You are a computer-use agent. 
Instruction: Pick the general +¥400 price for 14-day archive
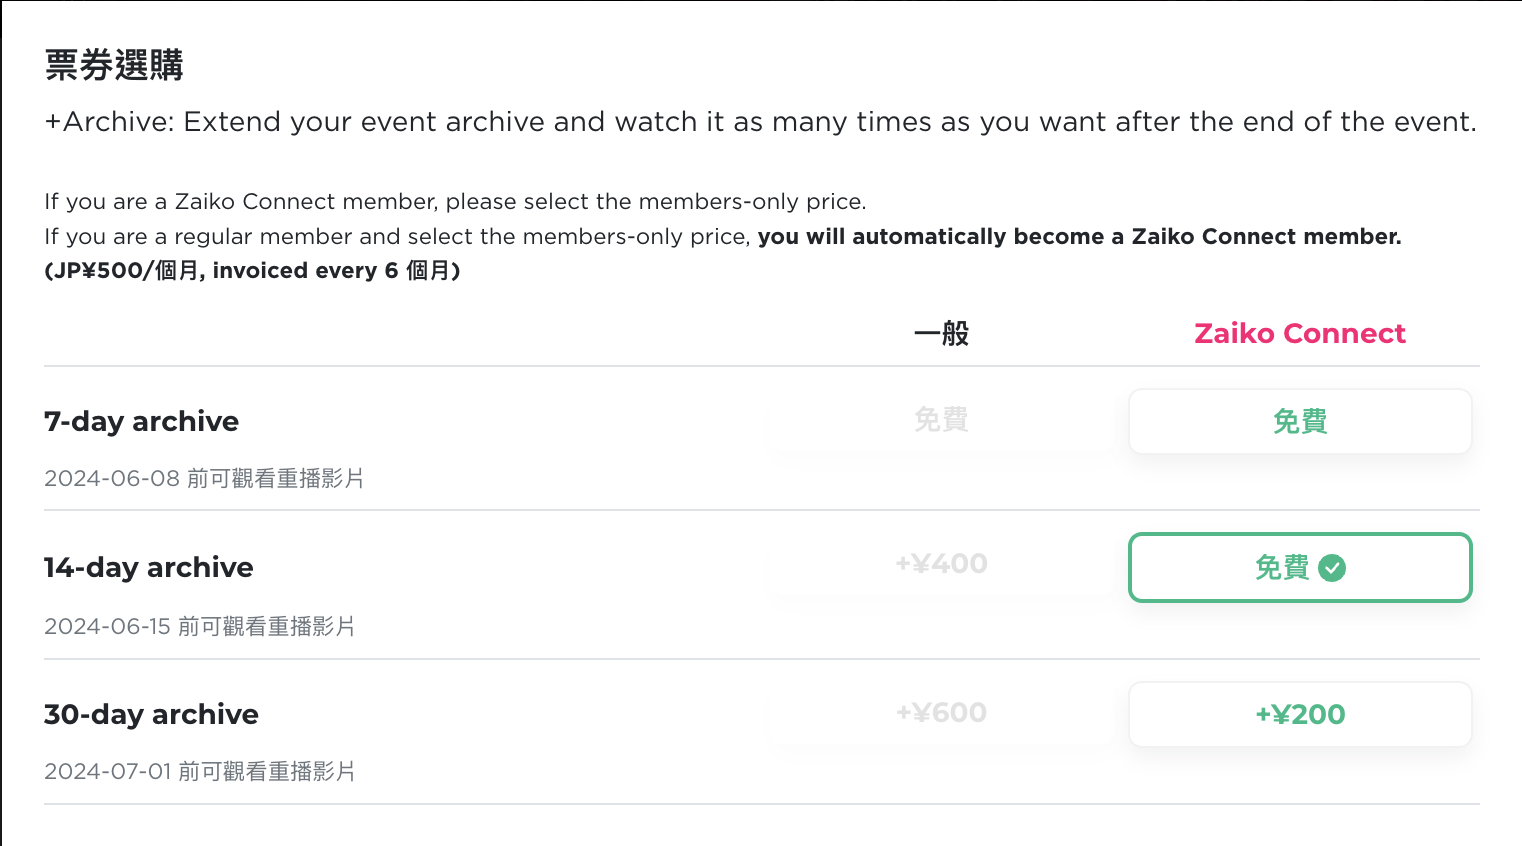pyautogui.click(x=941, y=564)
